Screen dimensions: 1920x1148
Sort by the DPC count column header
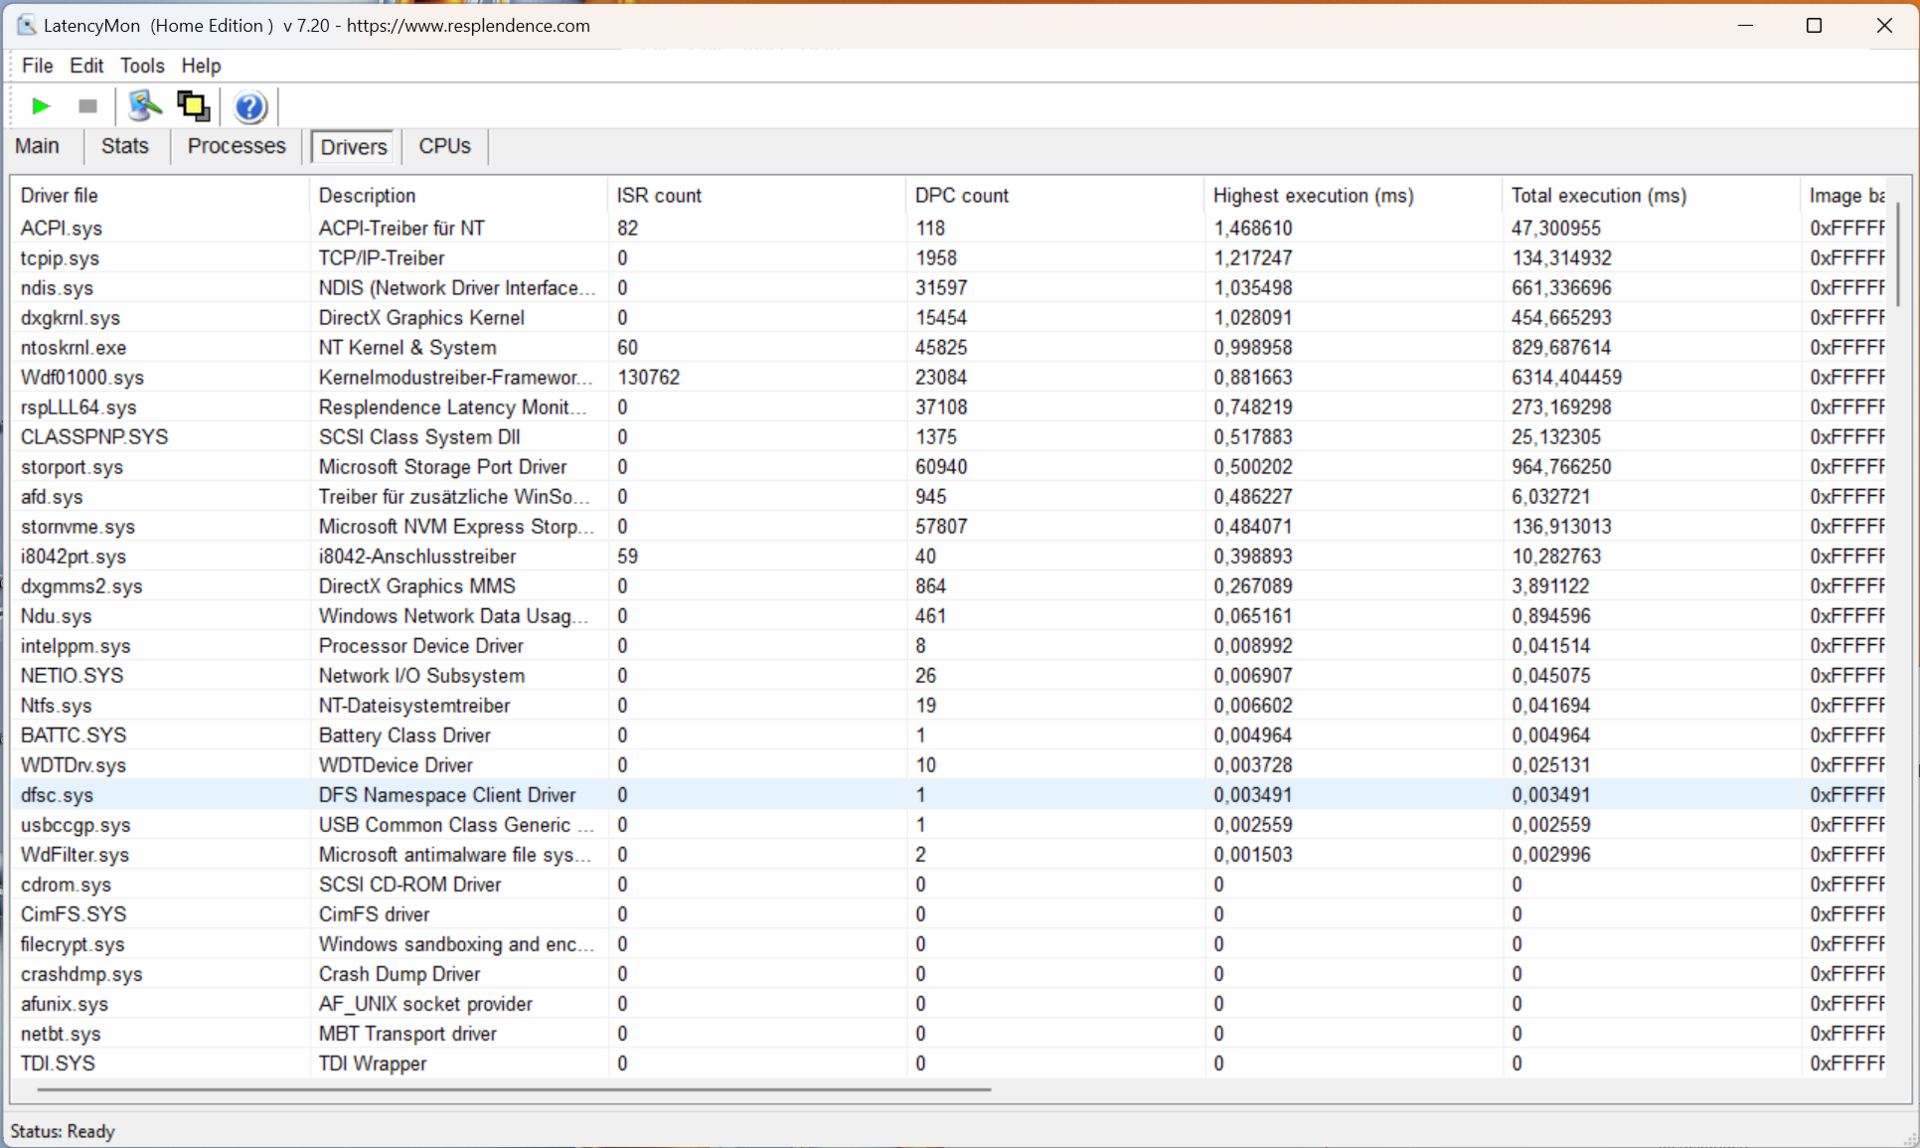click(961, 196)
